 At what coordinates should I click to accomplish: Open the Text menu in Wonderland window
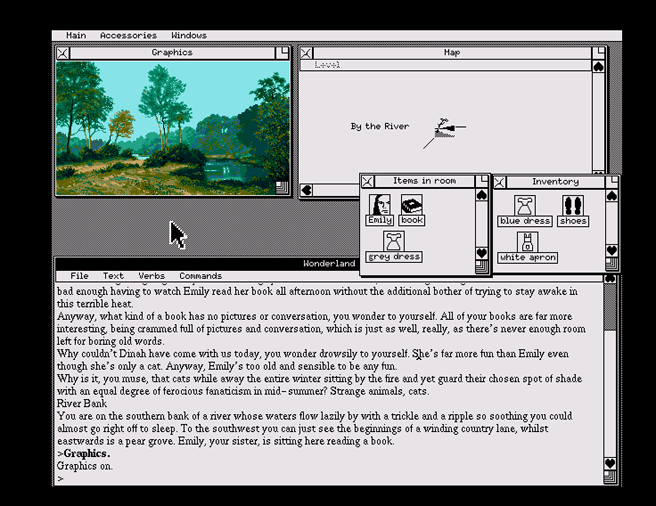tap(113, 276)
